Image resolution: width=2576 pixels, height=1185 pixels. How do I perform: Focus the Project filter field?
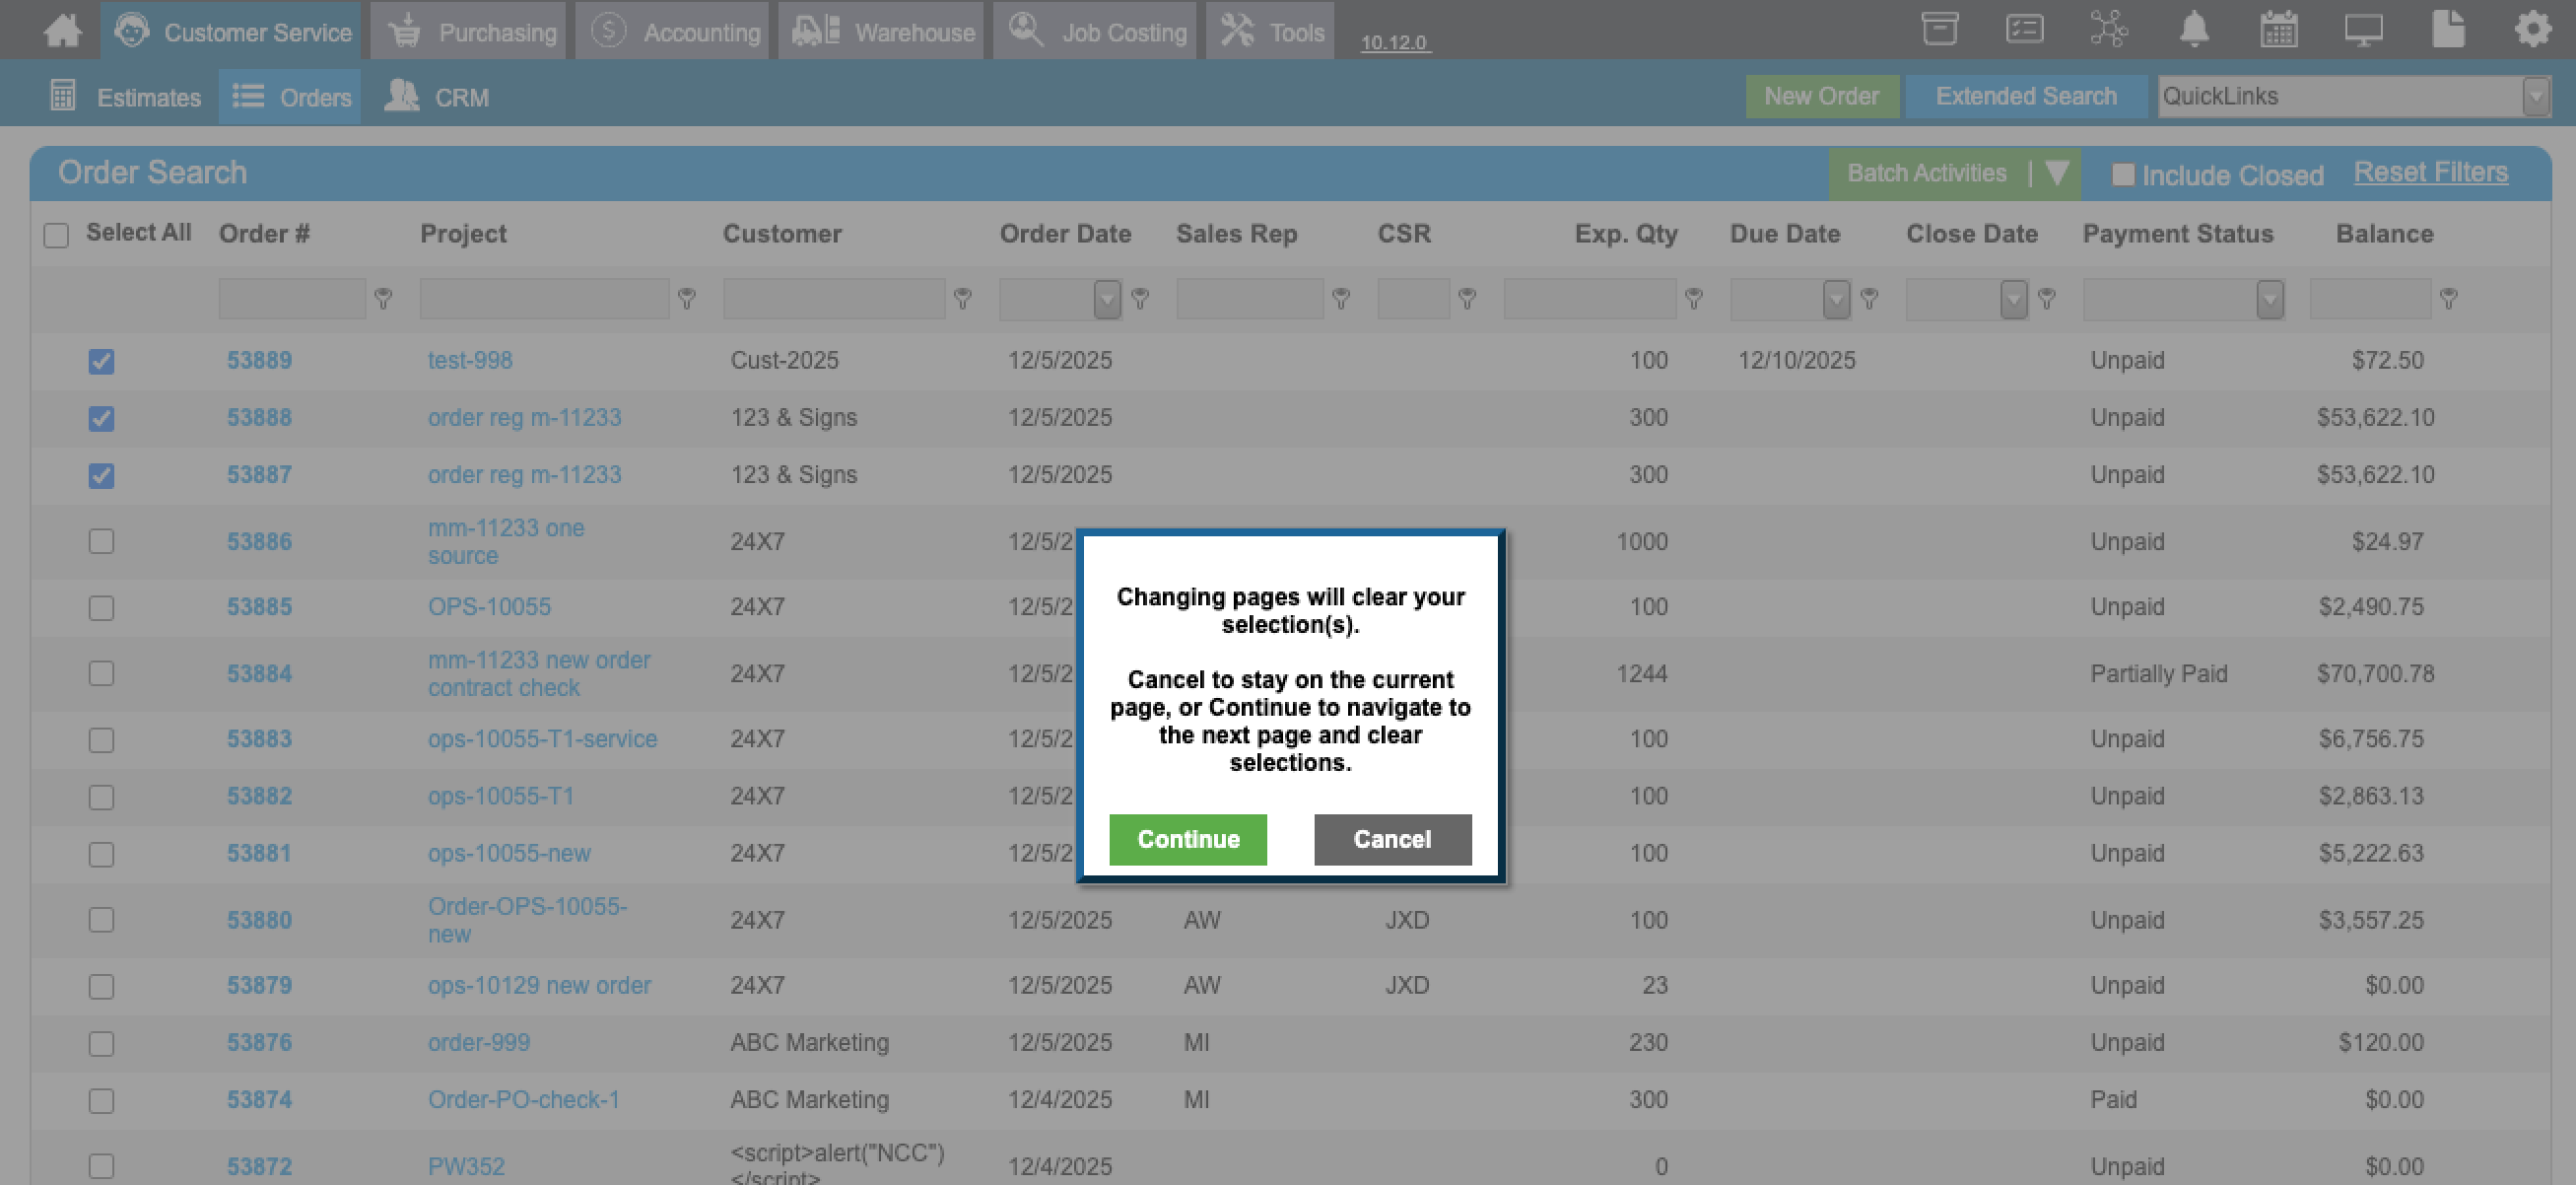(x=544, y=298)
